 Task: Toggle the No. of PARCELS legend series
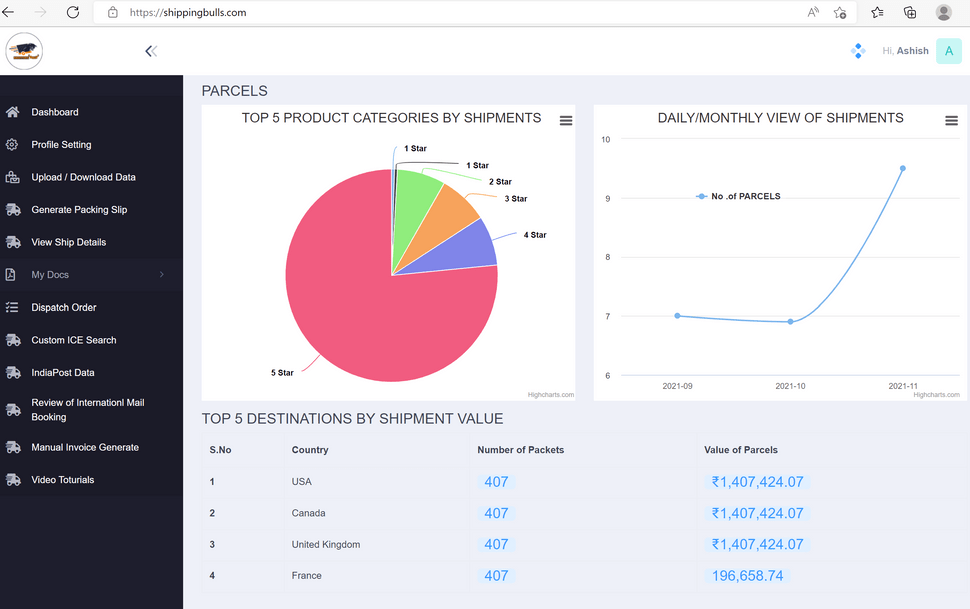[739, 197]
